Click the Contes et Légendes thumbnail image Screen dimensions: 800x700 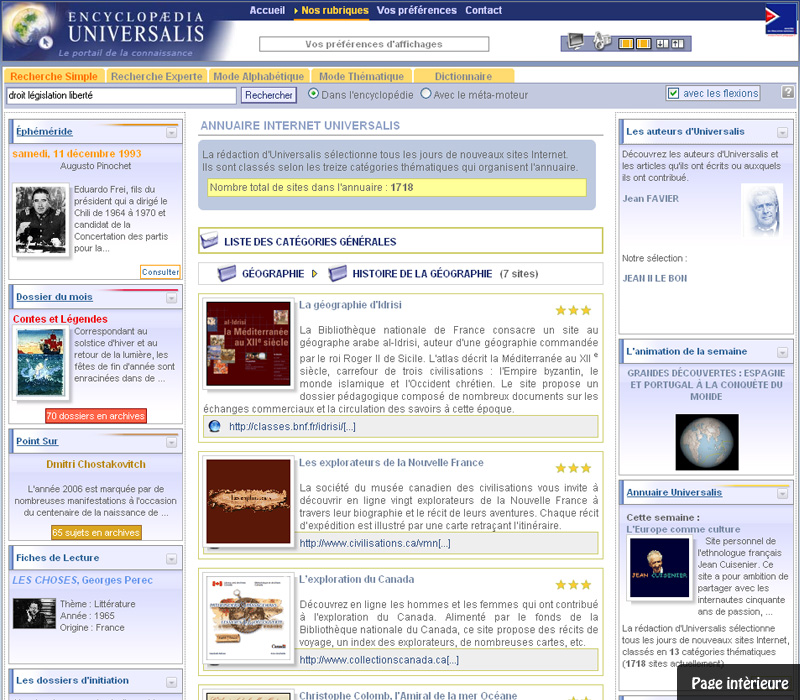(x=40, y=362)
